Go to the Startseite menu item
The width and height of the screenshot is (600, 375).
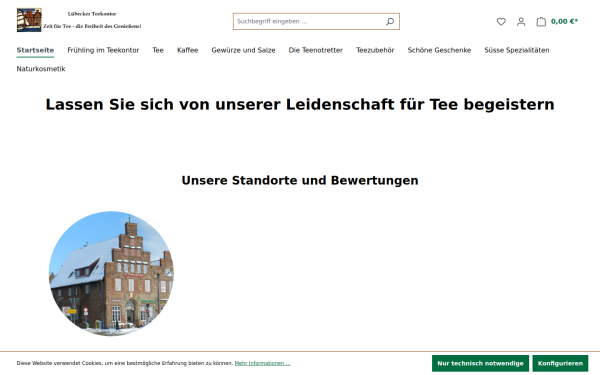pos(35,50)
